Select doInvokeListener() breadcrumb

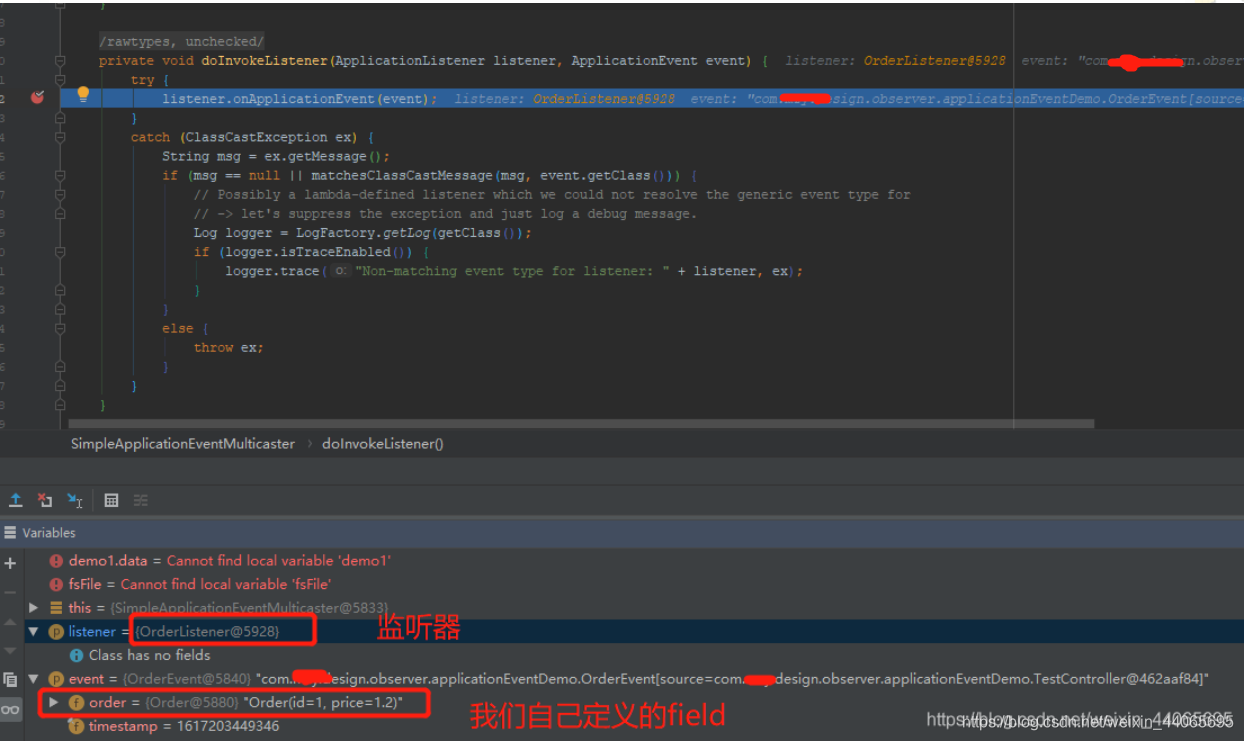coord(383,443)
